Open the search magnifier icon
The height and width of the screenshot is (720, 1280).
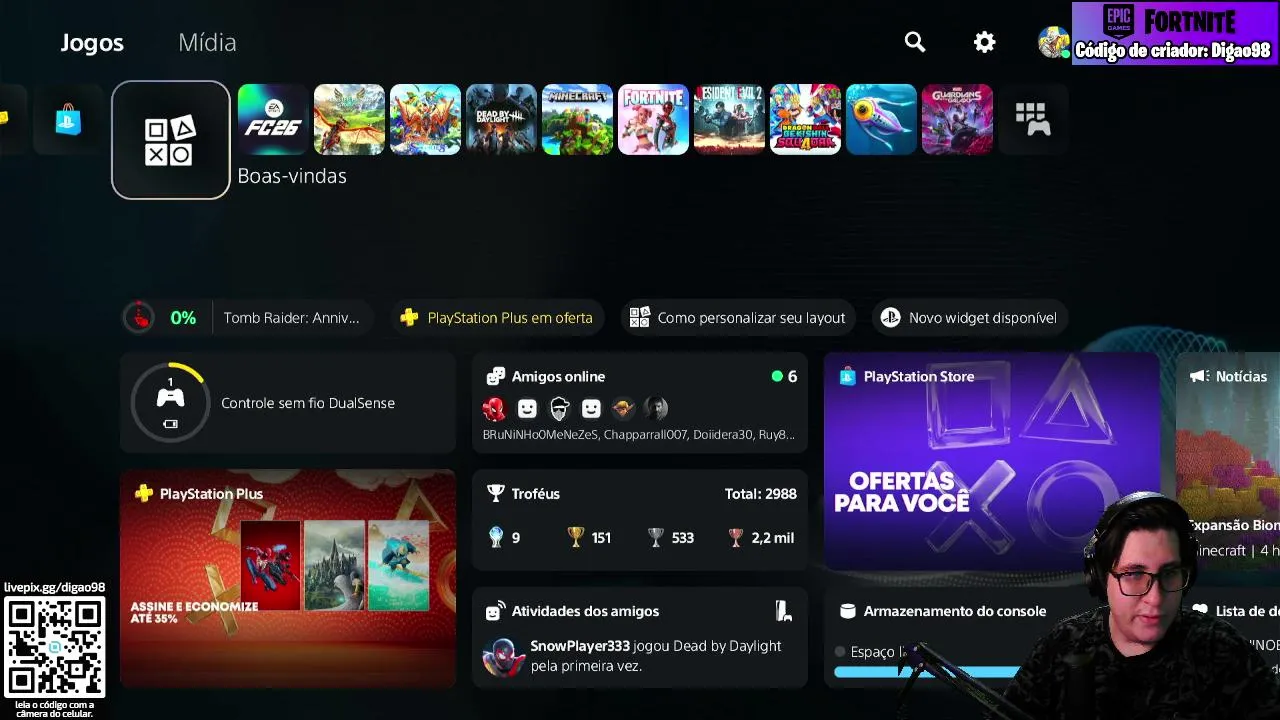(915, 42)
